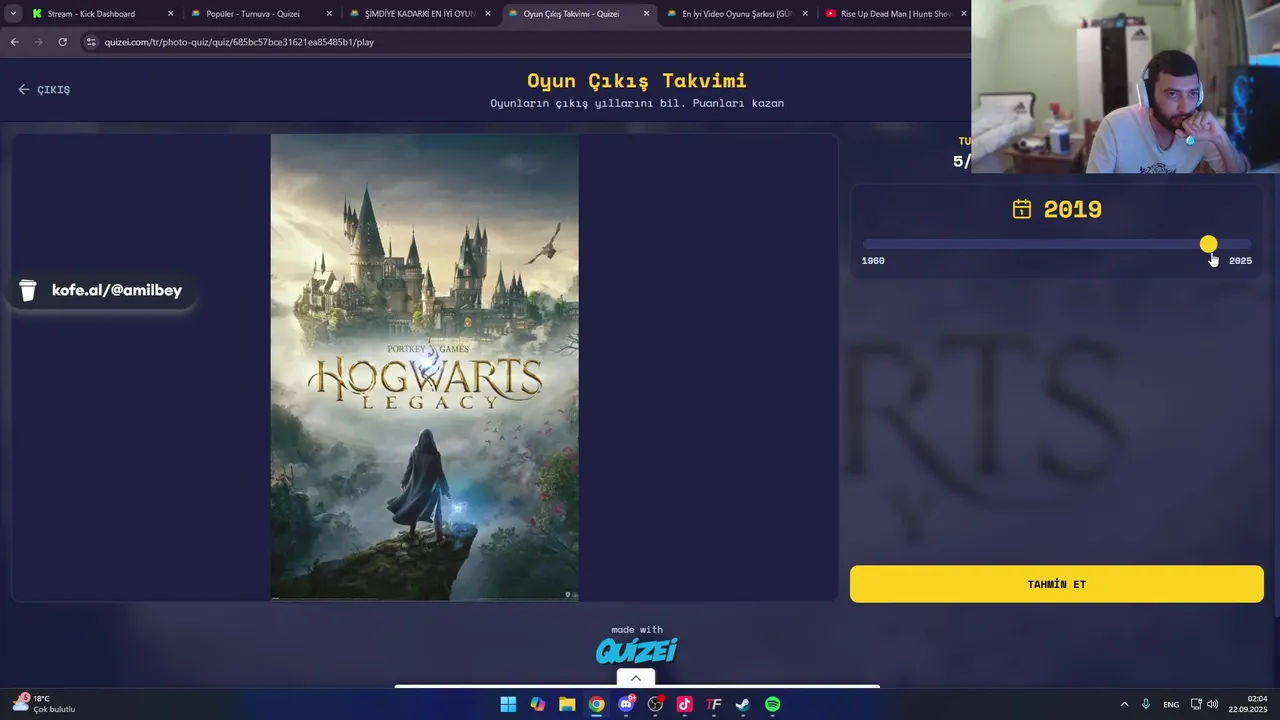The height and width of the screenshot is (720, 1280).
Task: Close the Popüler - Turnuva tab
Action: 329,14
